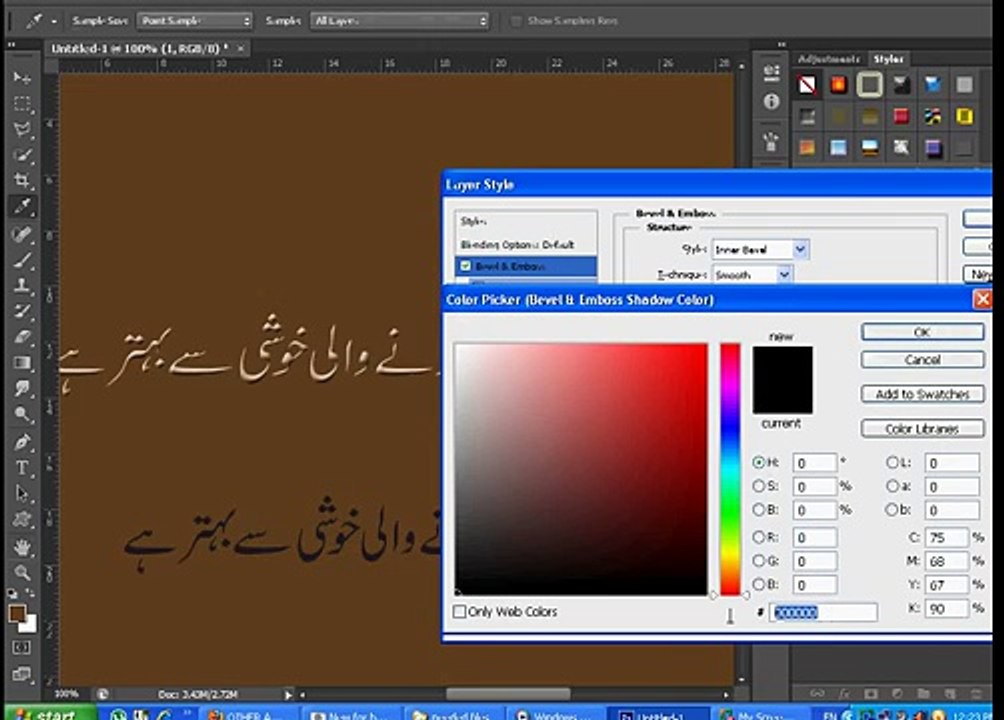This screenshot has width=1004, height=720.
Task: Click the horizontal canvas scrollbar thumb
Action: click(508, 694)
